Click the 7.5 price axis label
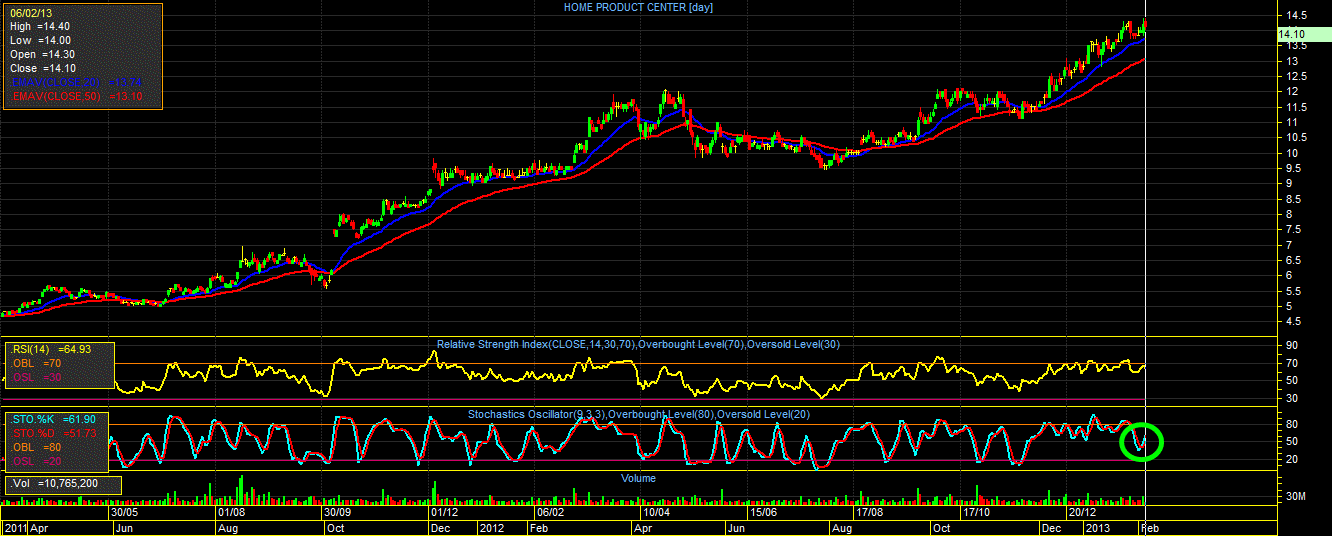Viewport: 1332px width, 536px height. click(x=1295, y=230)
